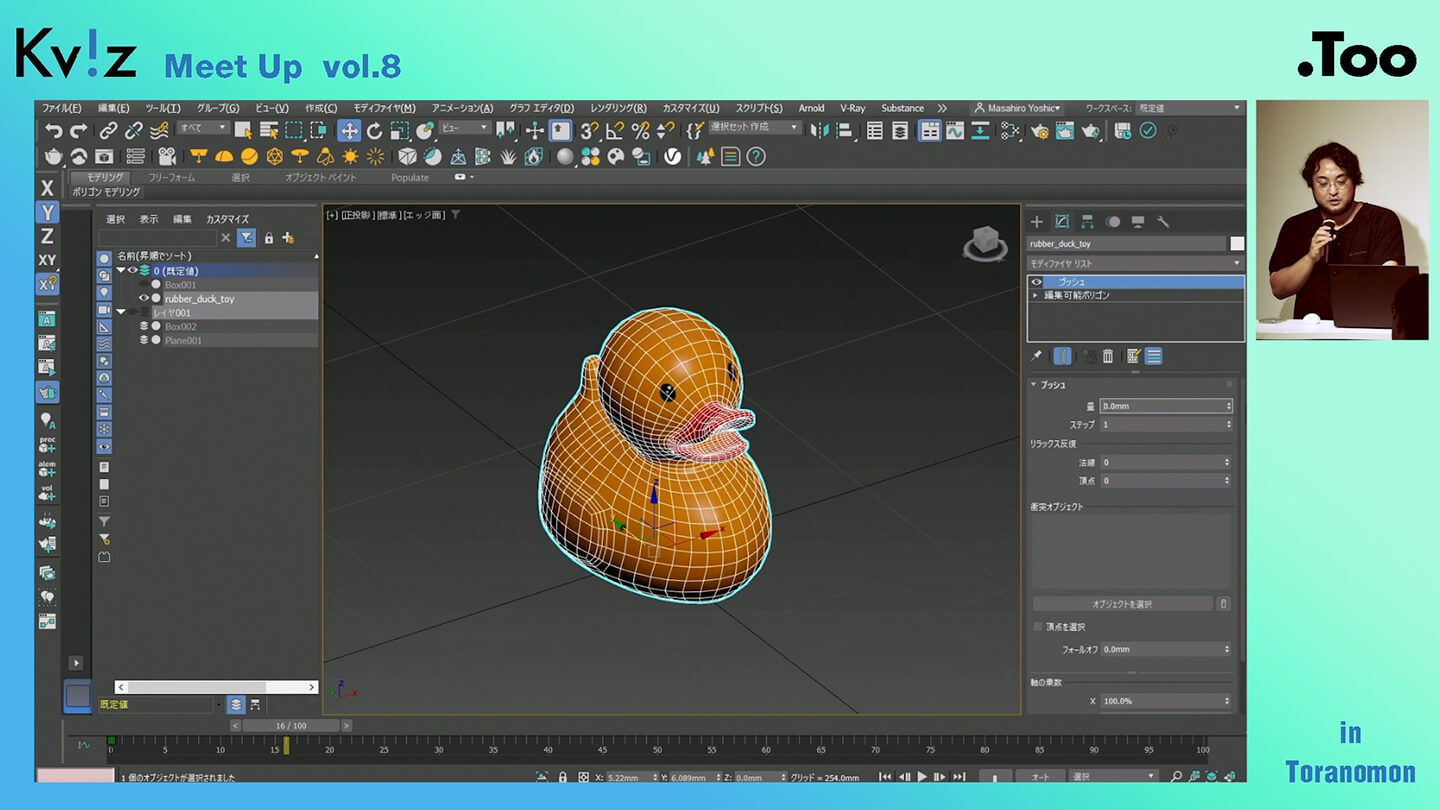Toggle visibility eye of rubber_duck_toy

[x=144, y=299]
